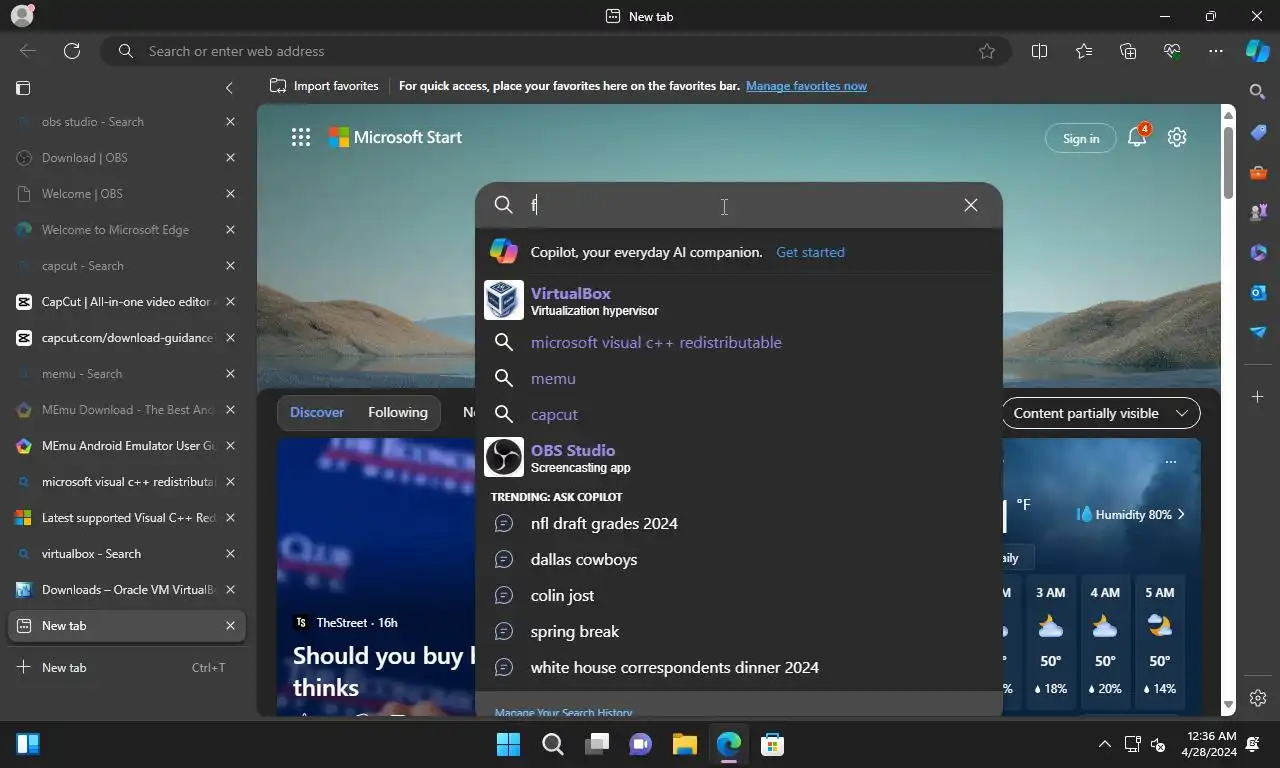Open Microsoft Store from taskbar
Screen dimensions: 1280x768
tap(772, 744)
